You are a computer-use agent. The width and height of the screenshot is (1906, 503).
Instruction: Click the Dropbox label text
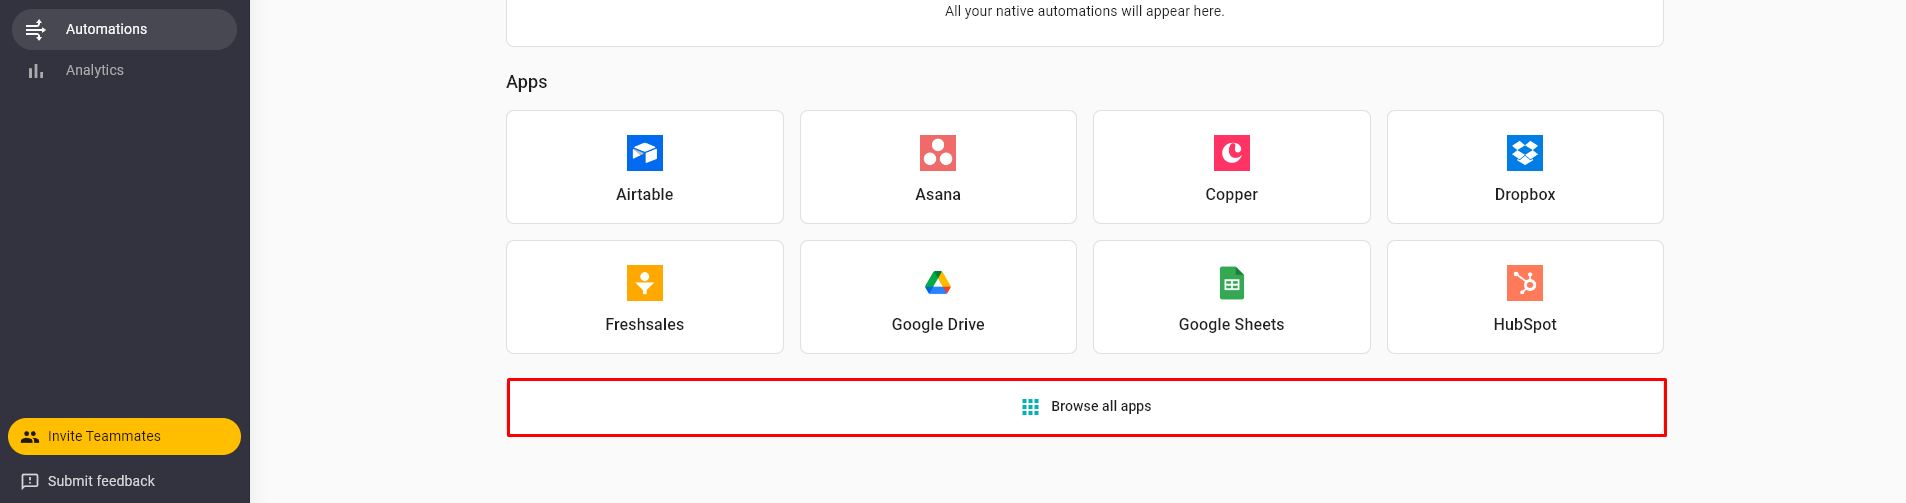pyautogui.click(x=1525, y=194)
